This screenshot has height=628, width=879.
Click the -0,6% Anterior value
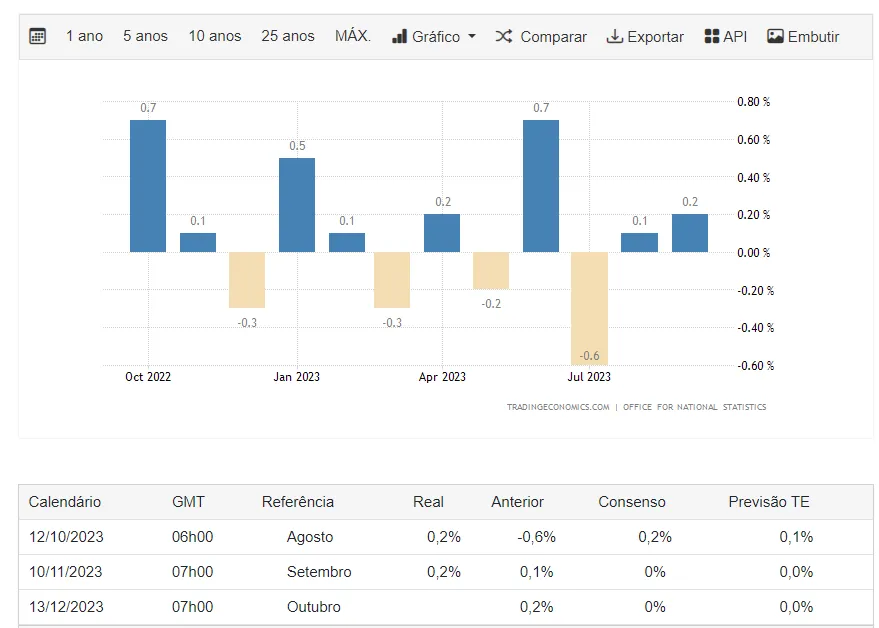click(536, 537)
